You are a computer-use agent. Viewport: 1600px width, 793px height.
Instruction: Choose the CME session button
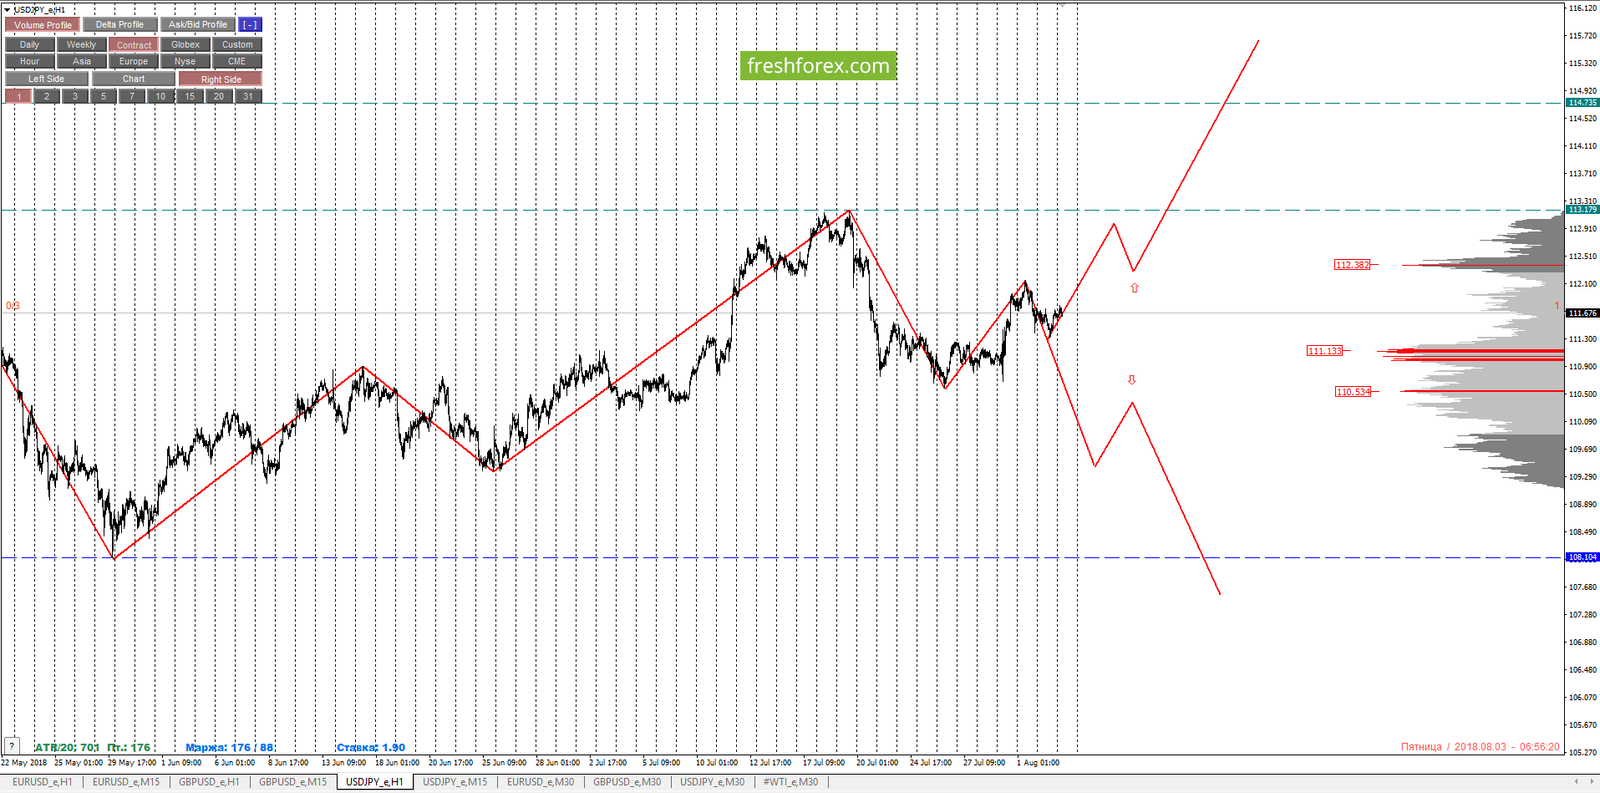point(237,62)
